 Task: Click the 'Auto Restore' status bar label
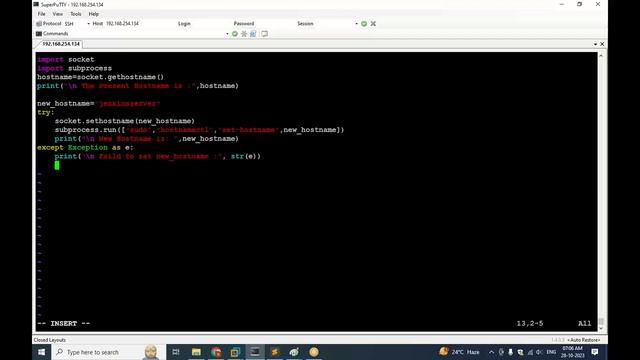[584, 340]
